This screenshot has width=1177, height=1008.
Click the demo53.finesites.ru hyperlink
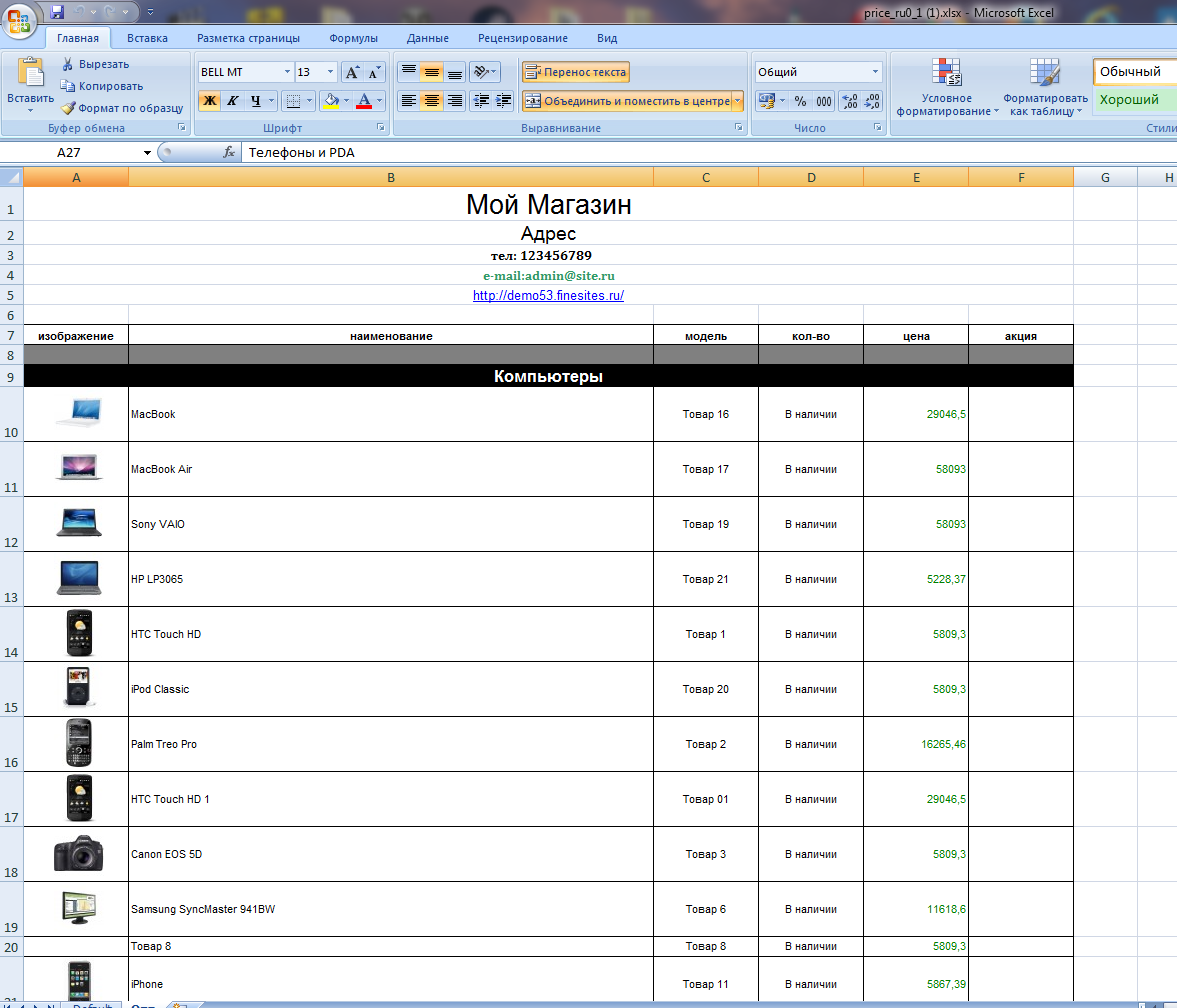click(548, 295)
